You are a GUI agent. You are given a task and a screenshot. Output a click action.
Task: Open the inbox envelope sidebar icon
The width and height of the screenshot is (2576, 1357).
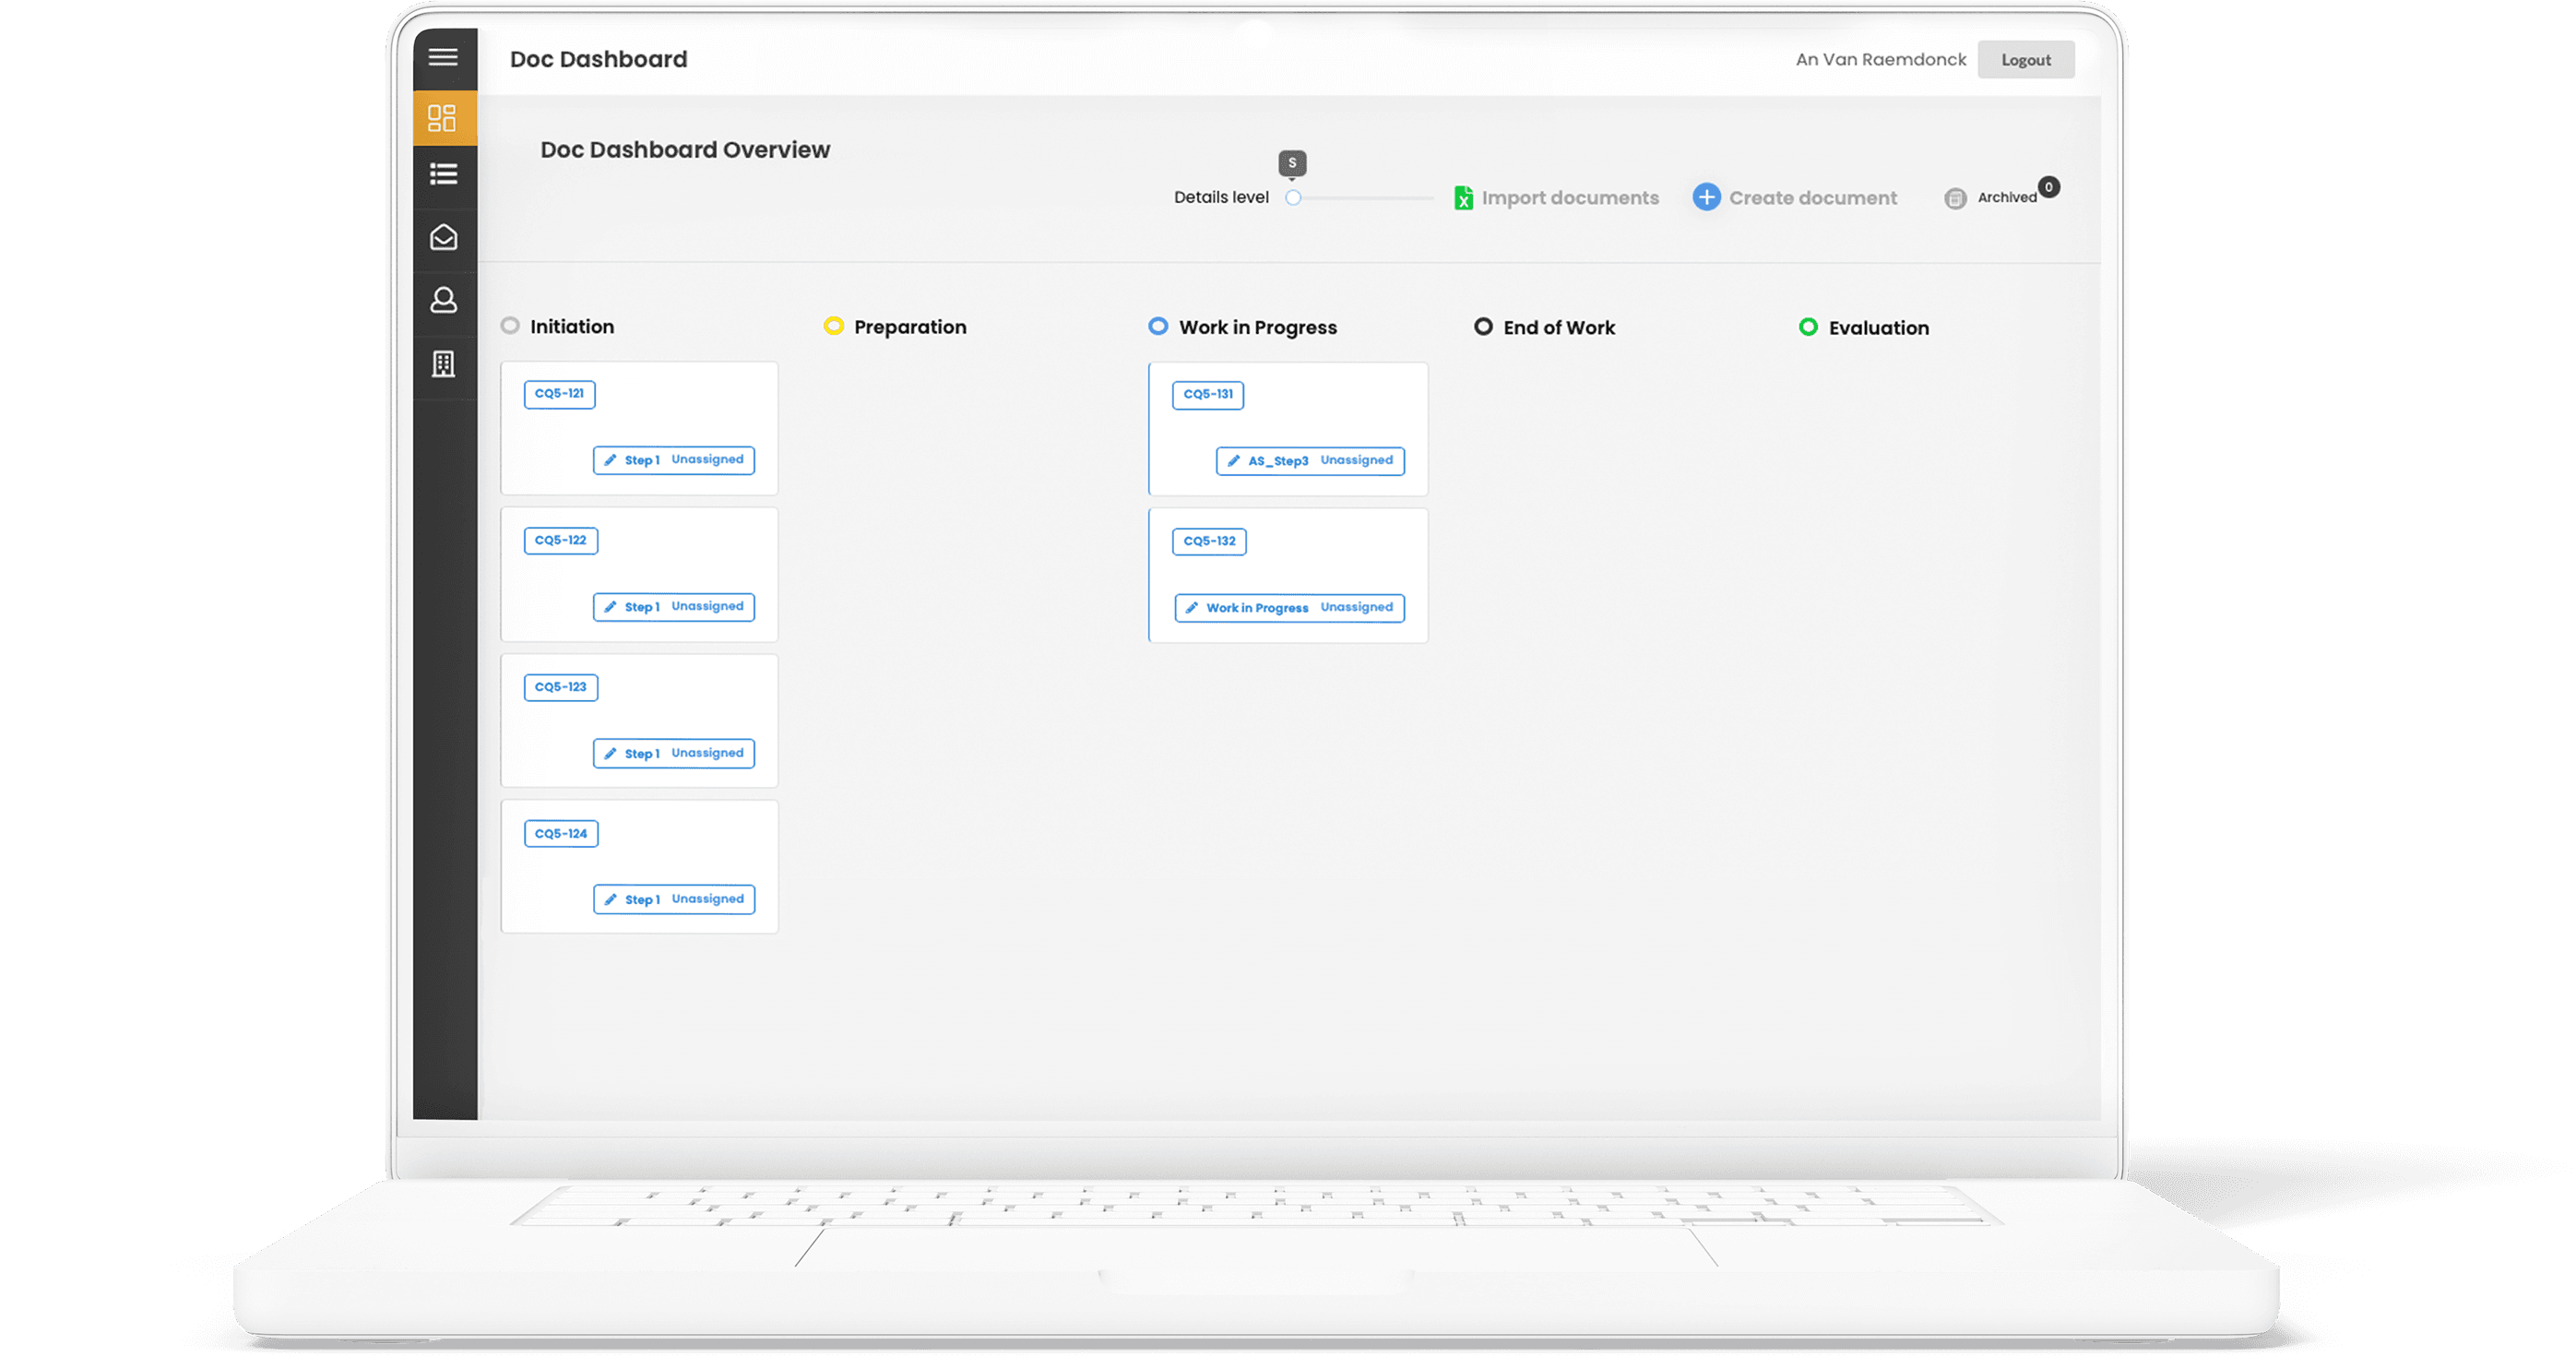[443, 237]
